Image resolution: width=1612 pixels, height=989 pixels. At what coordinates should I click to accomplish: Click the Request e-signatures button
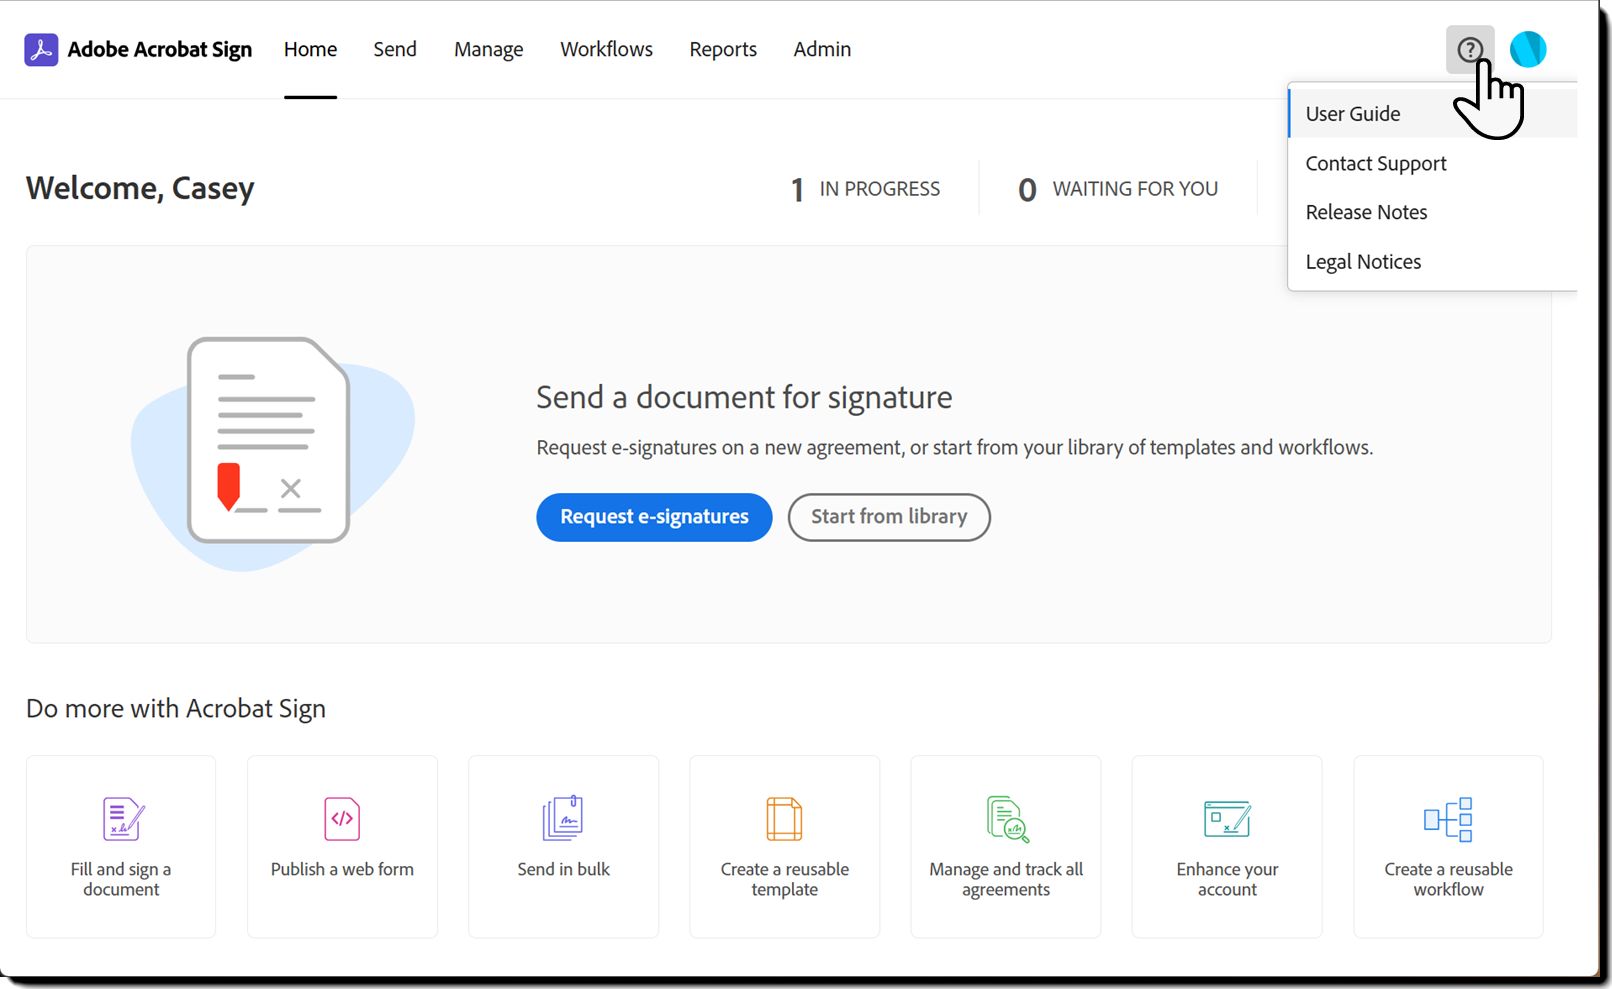pos(654,517)
